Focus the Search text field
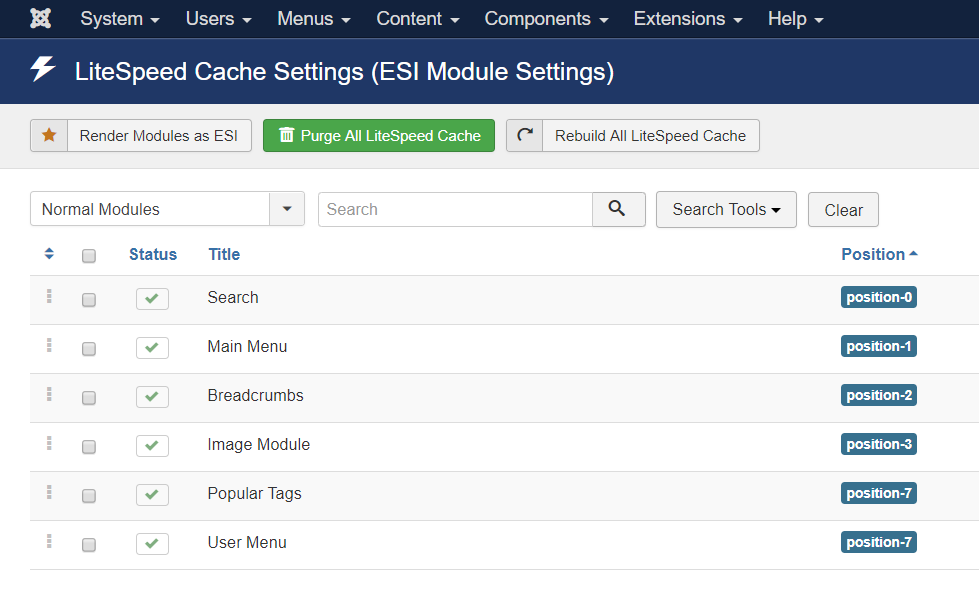The width and height of the screenshot is (979, 597). (455, 209)
